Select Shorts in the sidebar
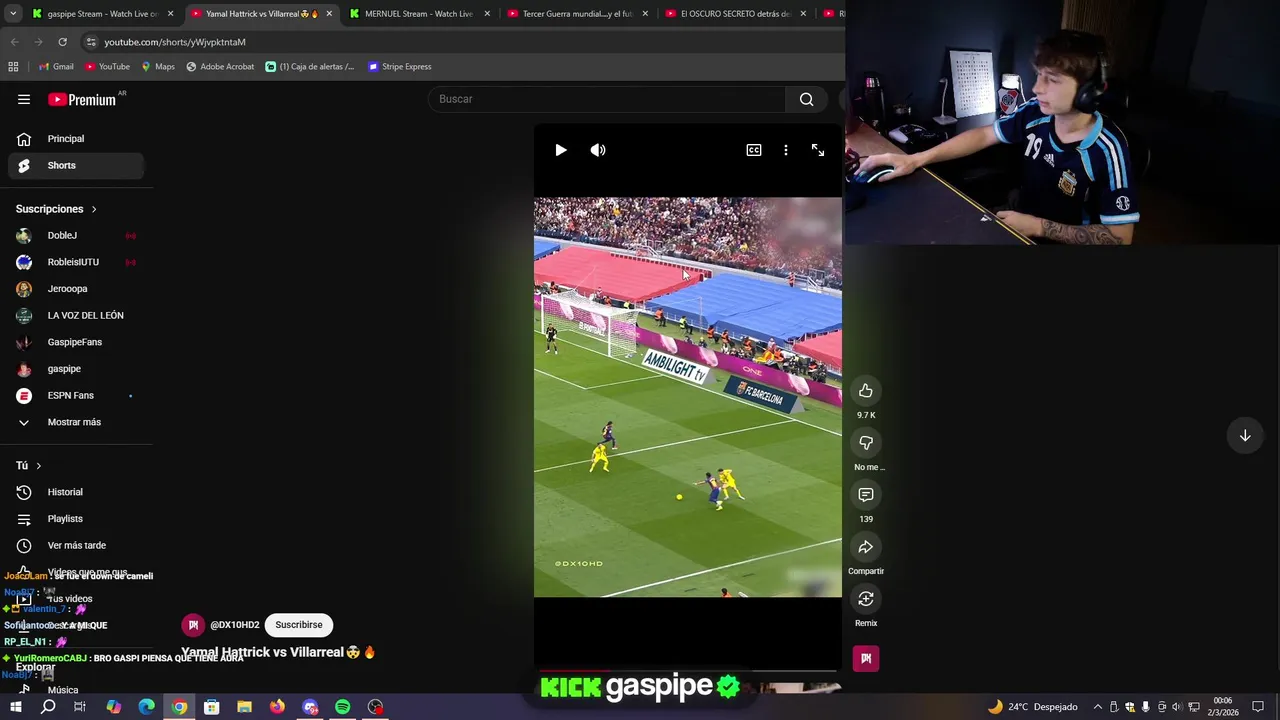Image resolution: width=1280 pixels, height=720 pixels. pos(76,165)
